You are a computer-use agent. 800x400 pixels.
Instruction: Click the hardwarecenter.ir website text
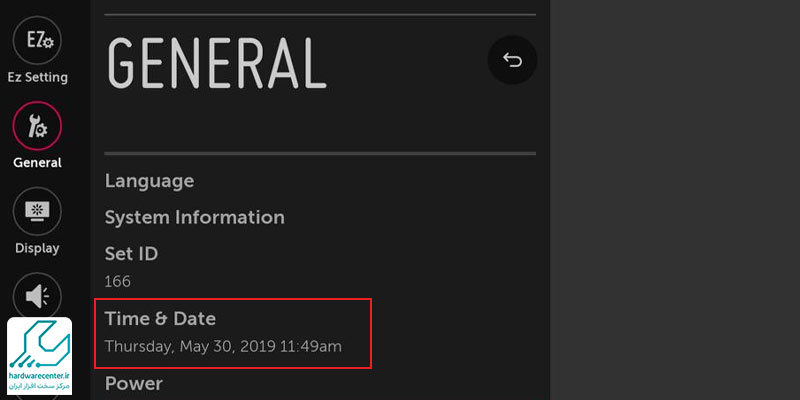click(39, 376)
